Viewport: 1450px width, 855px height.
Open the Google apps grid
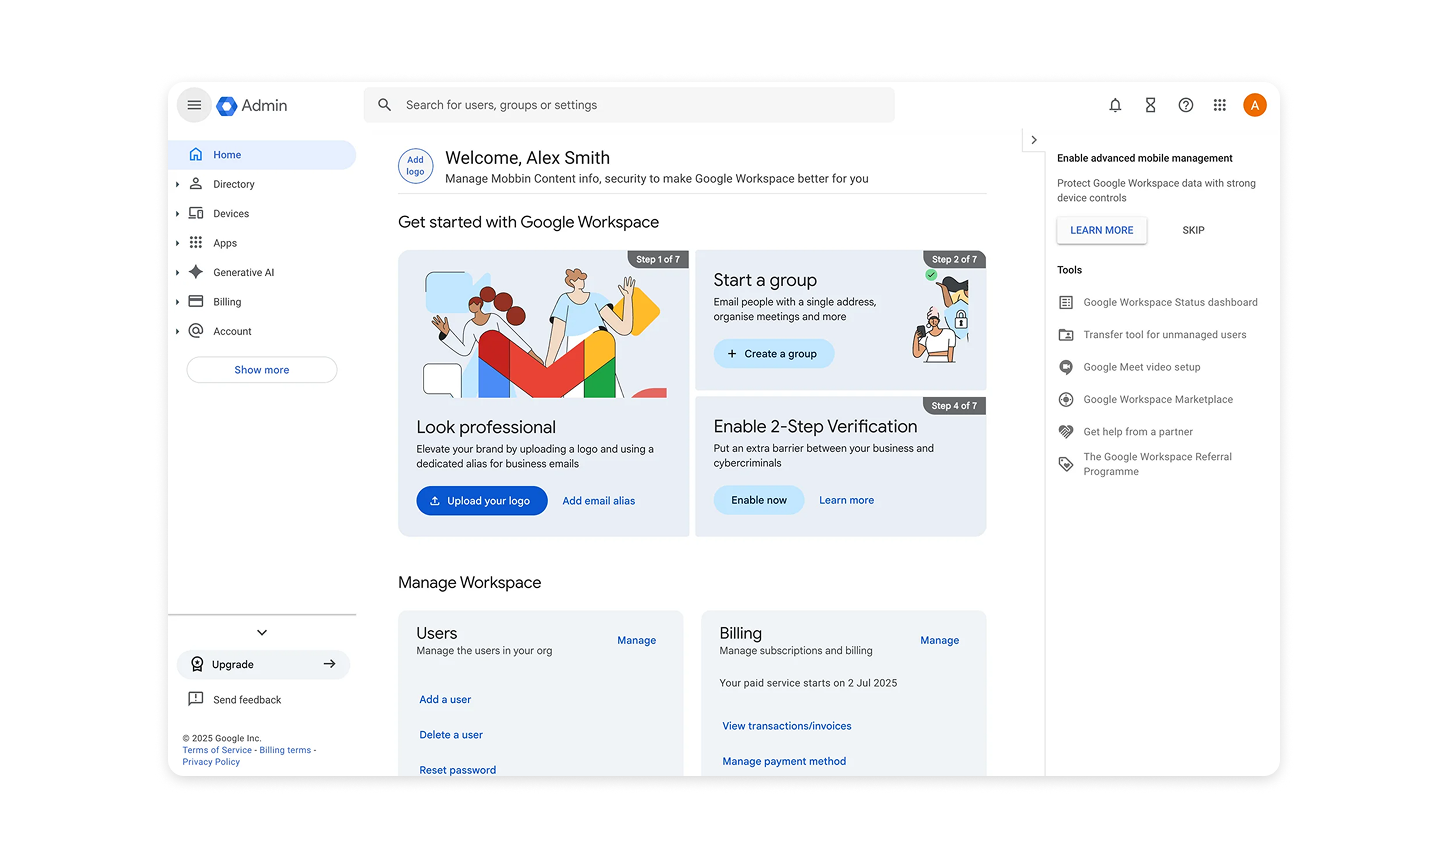tap(1219, 105)
